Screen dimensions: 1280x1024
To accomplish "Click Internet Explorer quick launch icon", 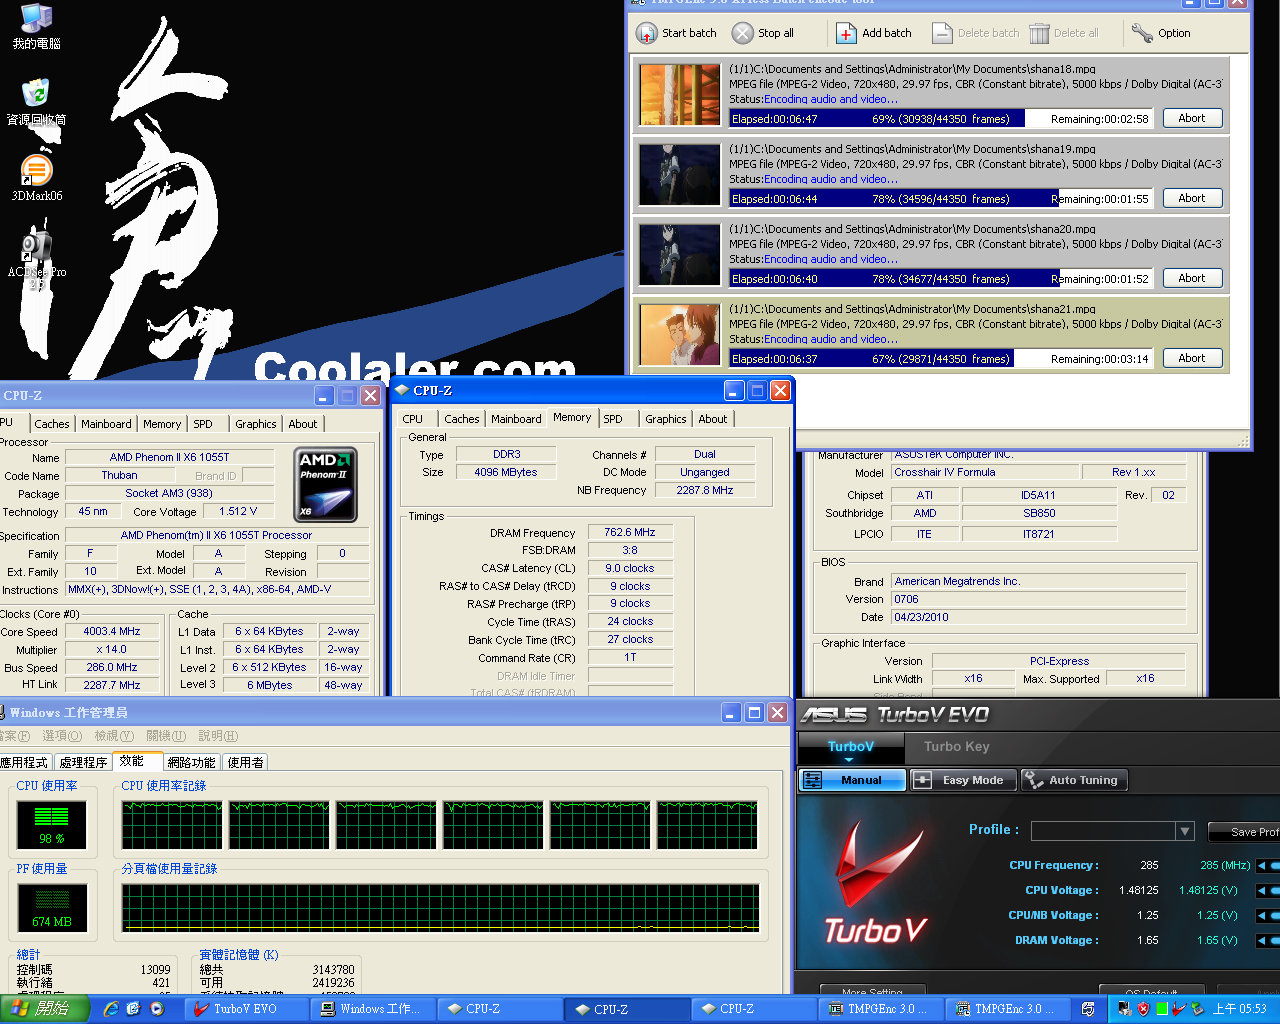I will pos(111,1009).
